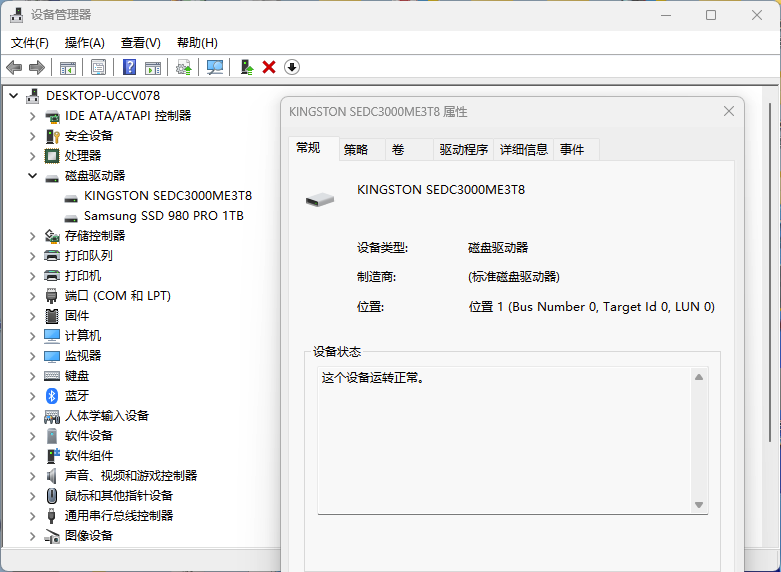Click the imaging devices camera icon
Viewport: 781px width, 572px height.
click(x=52, y=536)
